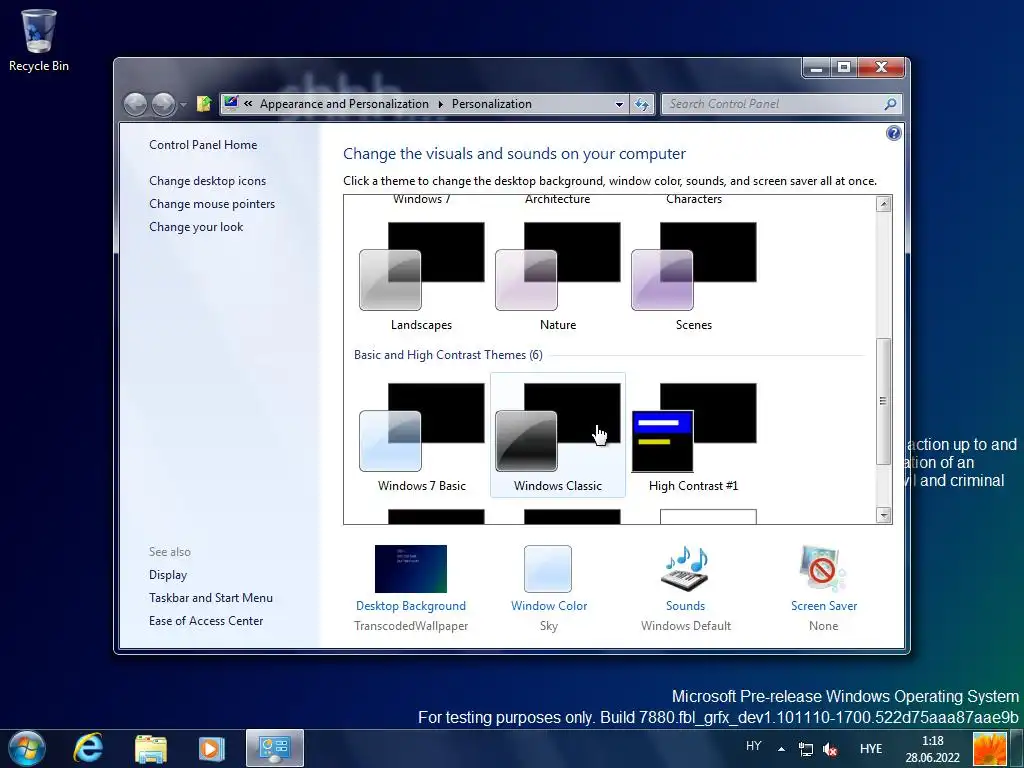Expand the address bar breadcrumb chevrons

[248, 103]
